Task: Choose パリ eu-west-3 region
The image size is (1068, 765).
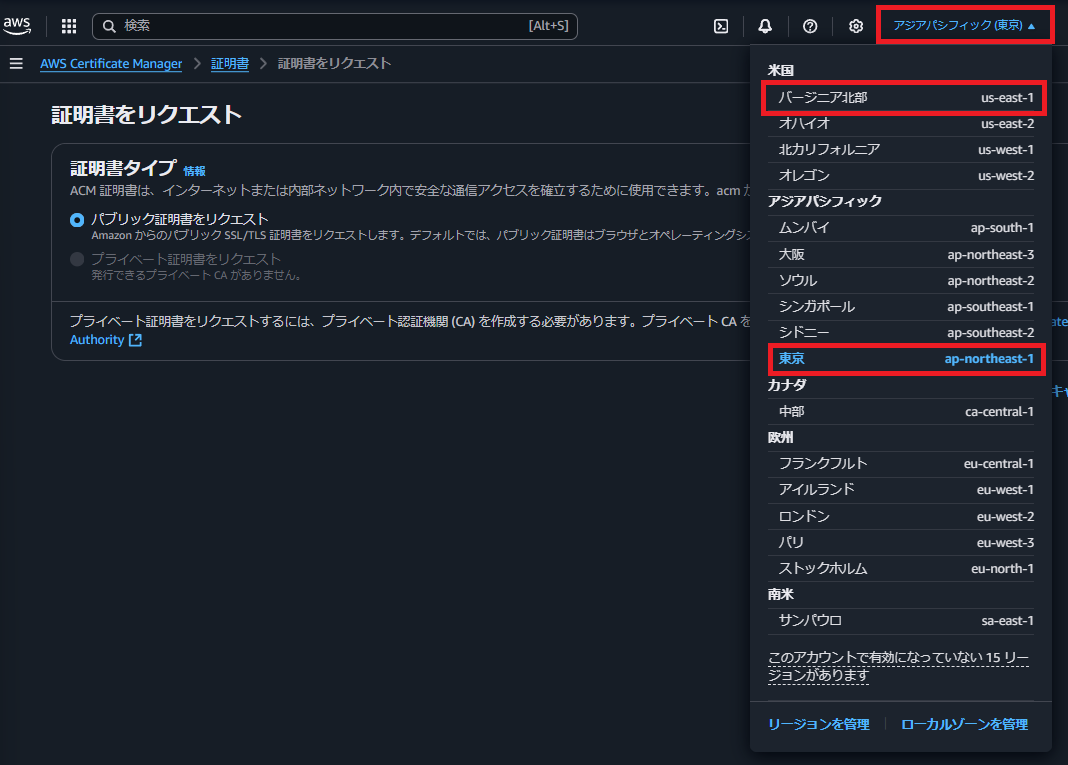Action: pyautogui.click(x=901, y=542)
